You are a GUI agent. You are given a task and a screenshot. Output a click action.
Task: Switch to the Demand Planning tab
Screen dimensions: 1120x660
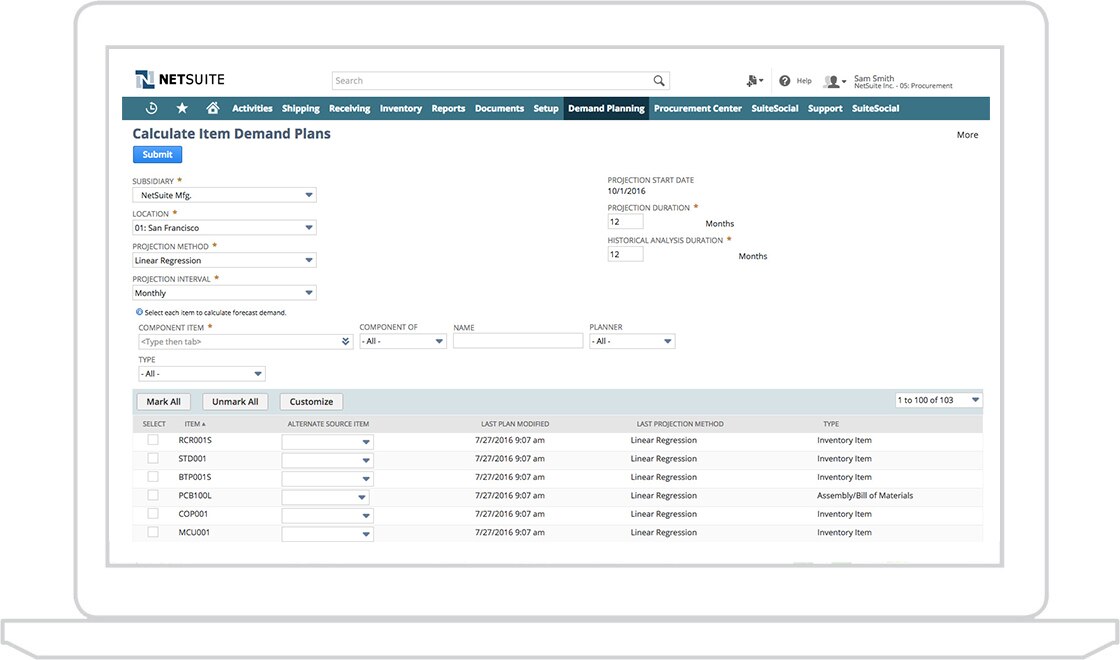606,107
